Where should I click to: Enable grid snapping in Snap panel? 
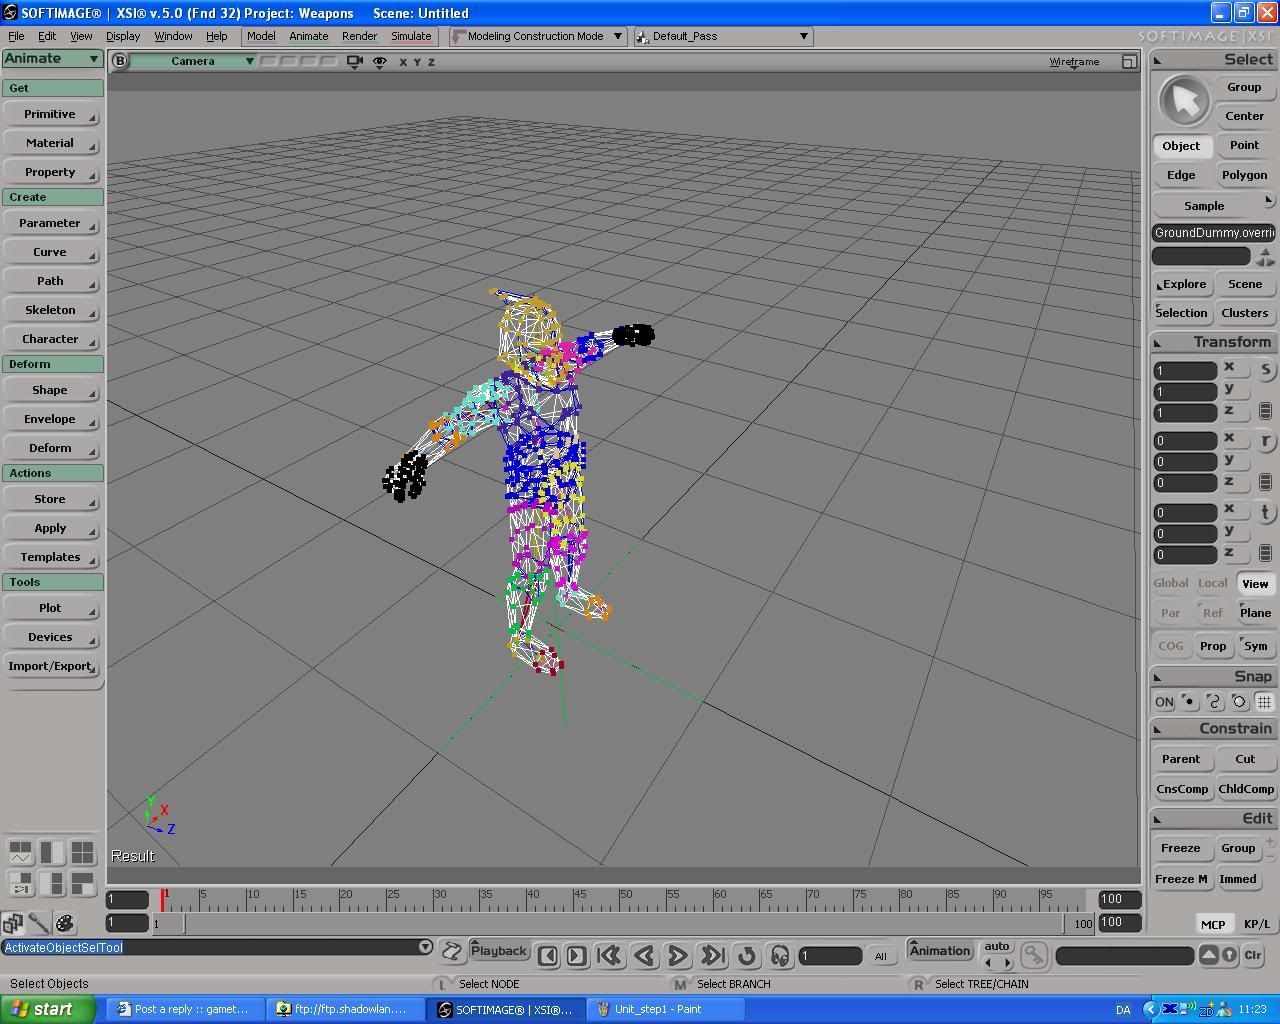pyautogui.click(x=1264, y=702)
